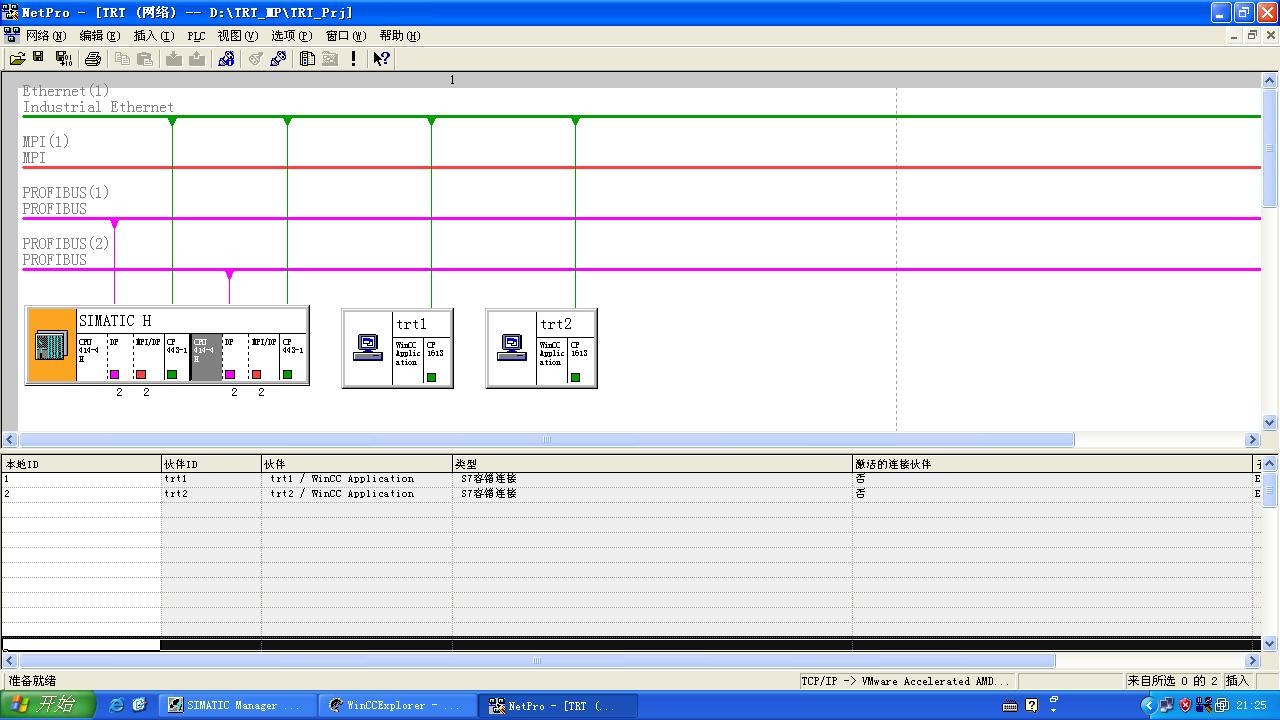1280x720 pixels.
Task: Click the exclamation mark consistency check icon
Action: tap(353, 59)
